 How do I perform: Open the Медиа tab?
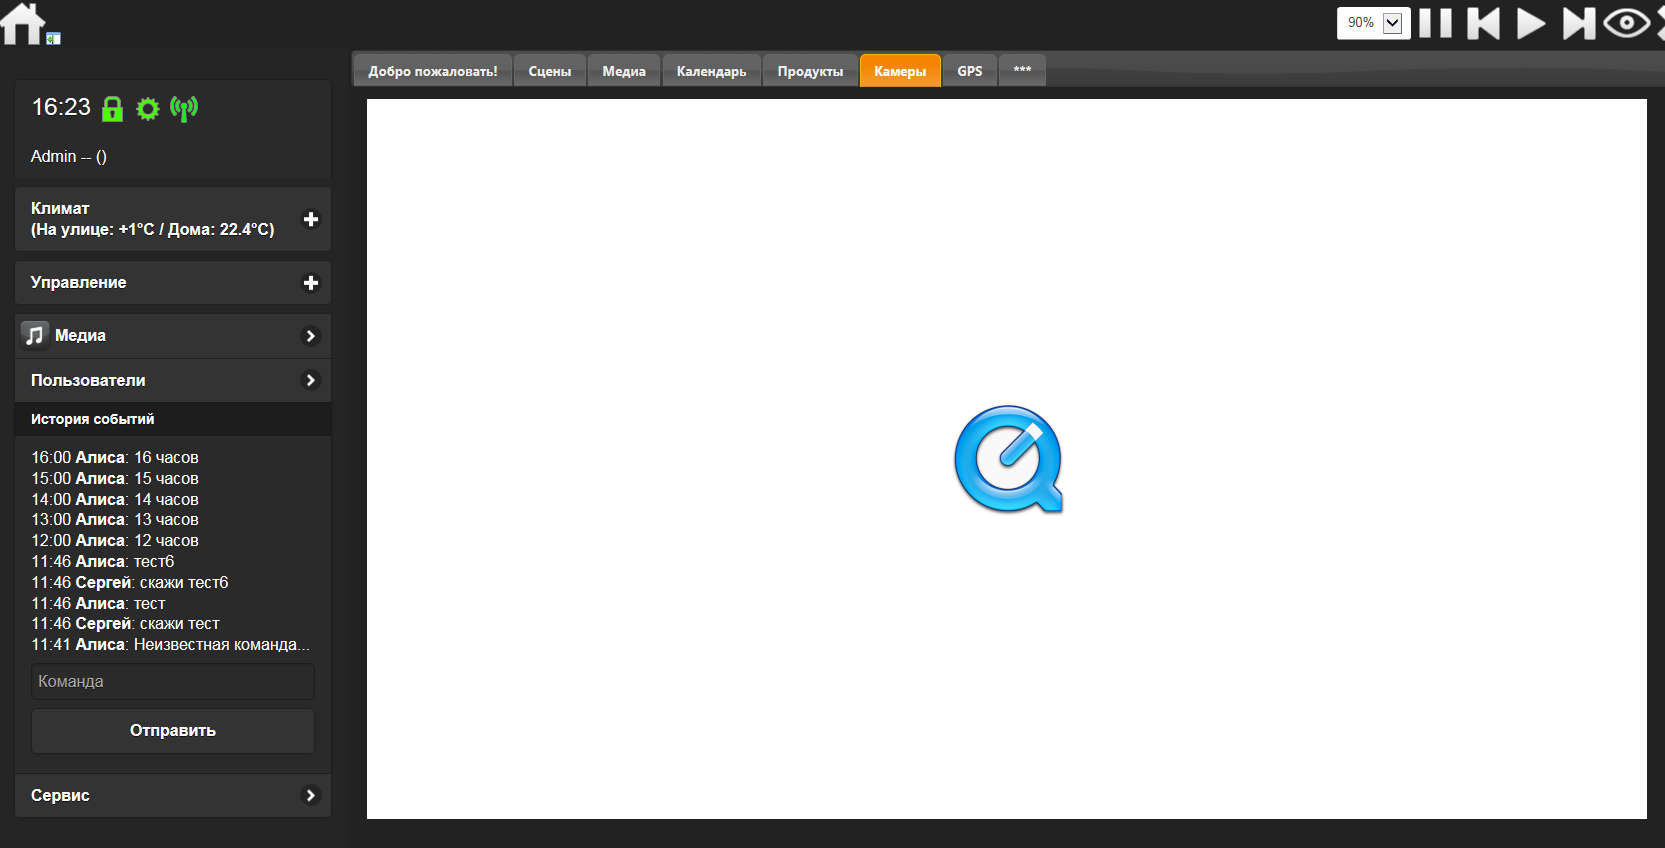(x=624, y=71)
